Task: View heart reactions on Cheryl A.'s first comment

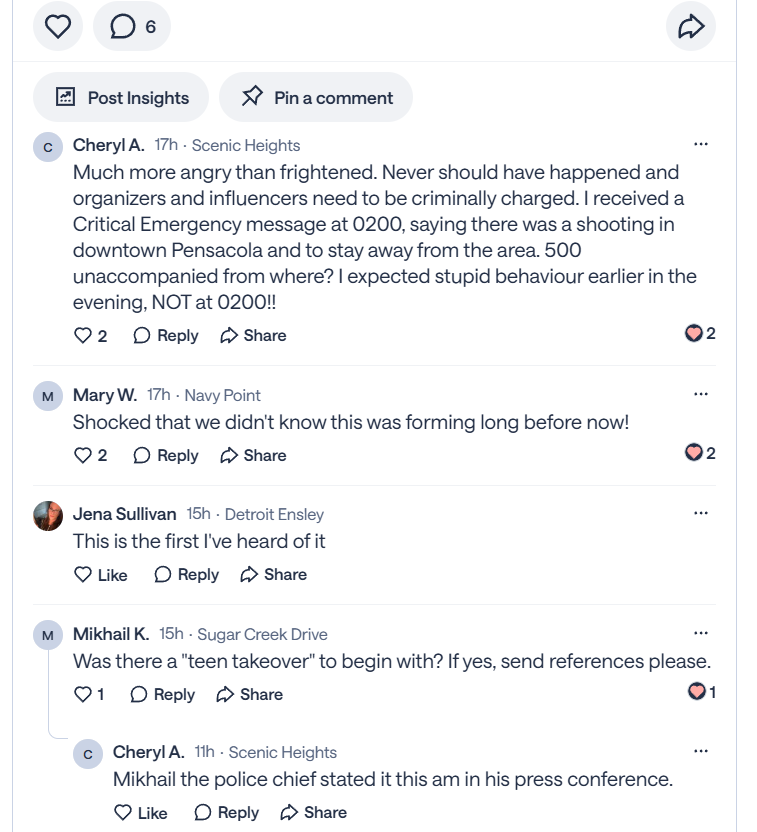Action: pyautogui.click(x=700, y=333)
